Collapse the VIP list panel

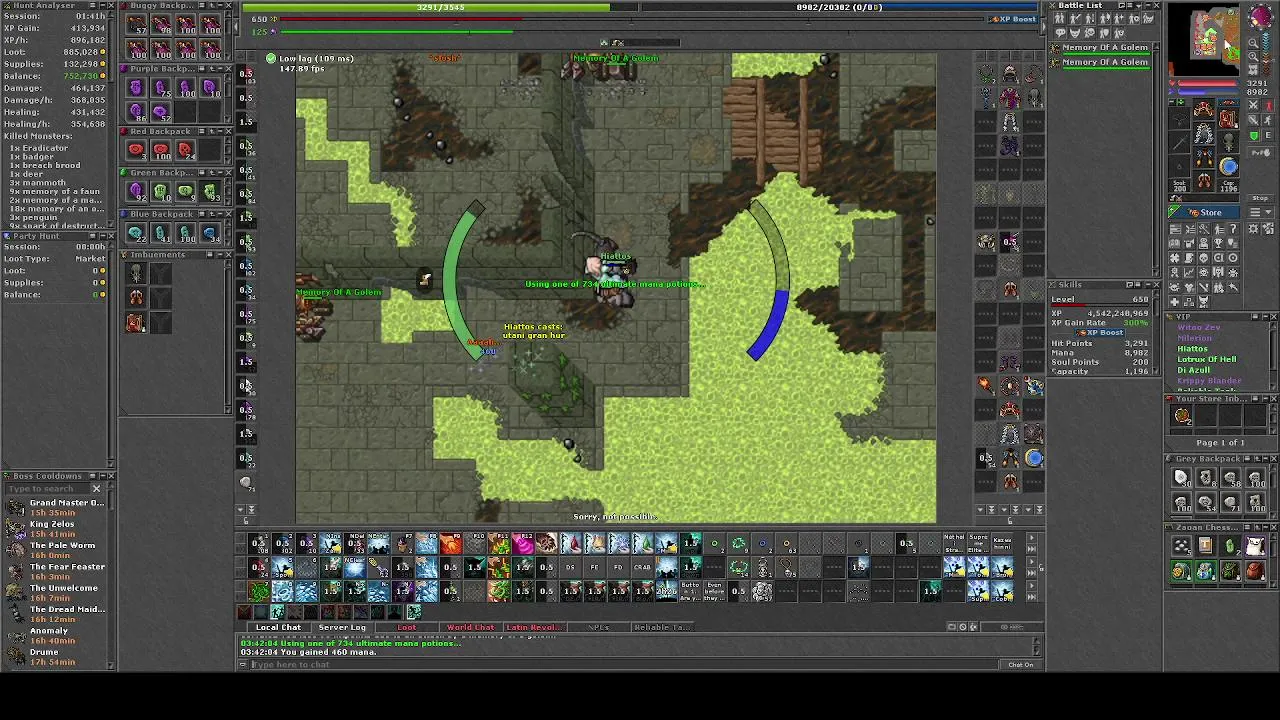(x=1265, y=316)
